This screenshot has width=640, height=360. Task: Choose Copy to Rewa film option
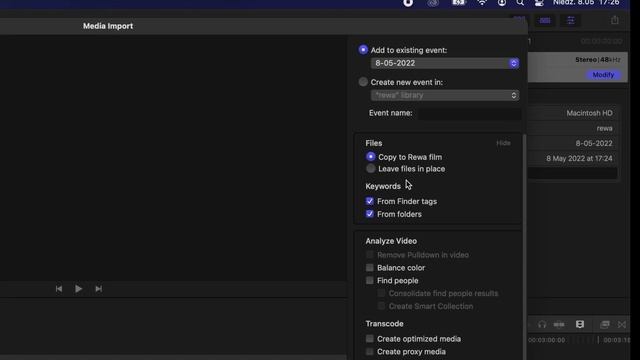click(371, 157)
